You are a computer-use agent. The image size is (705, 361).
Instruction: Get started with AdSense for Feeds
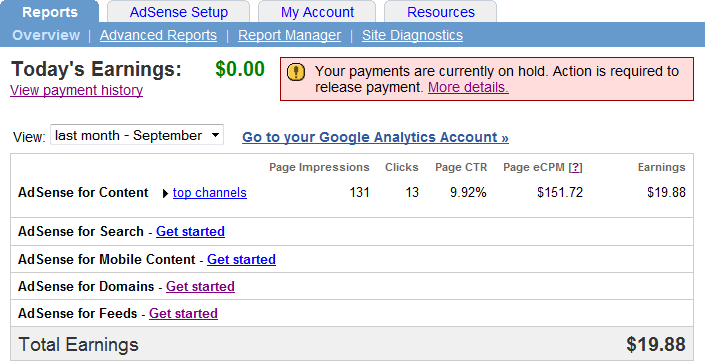183,313
